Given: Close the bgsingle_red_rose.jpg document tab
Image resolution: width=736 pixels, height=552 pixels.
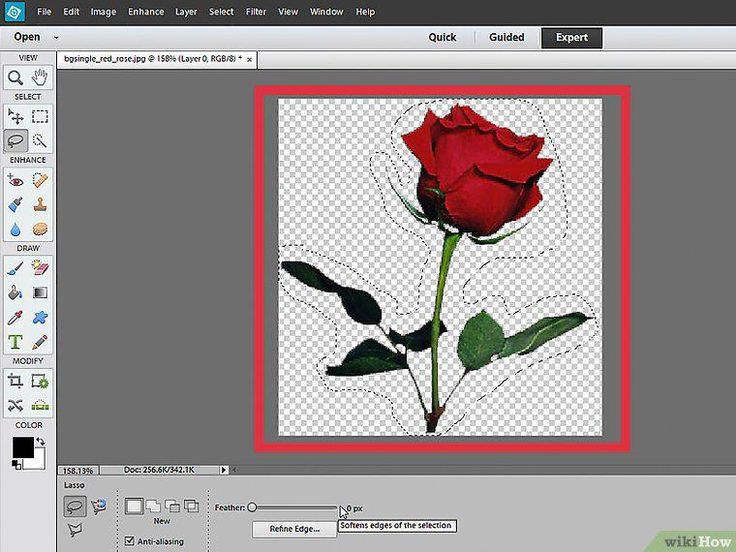Looking at the screenshot, I should click(x=251, y=59).
